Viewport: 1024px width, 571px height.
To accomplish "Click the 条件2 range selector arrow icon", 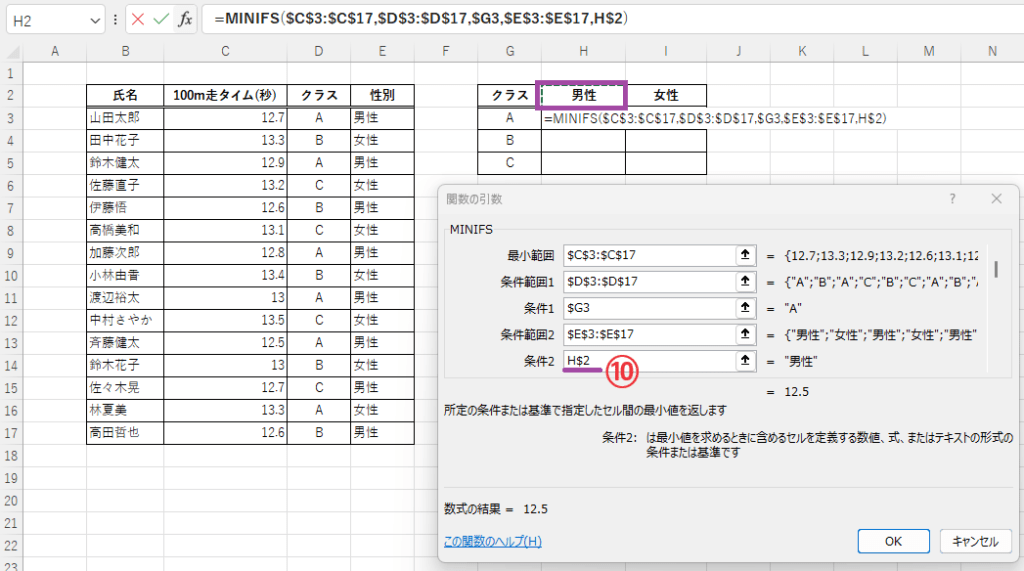I will click(744, 360).
